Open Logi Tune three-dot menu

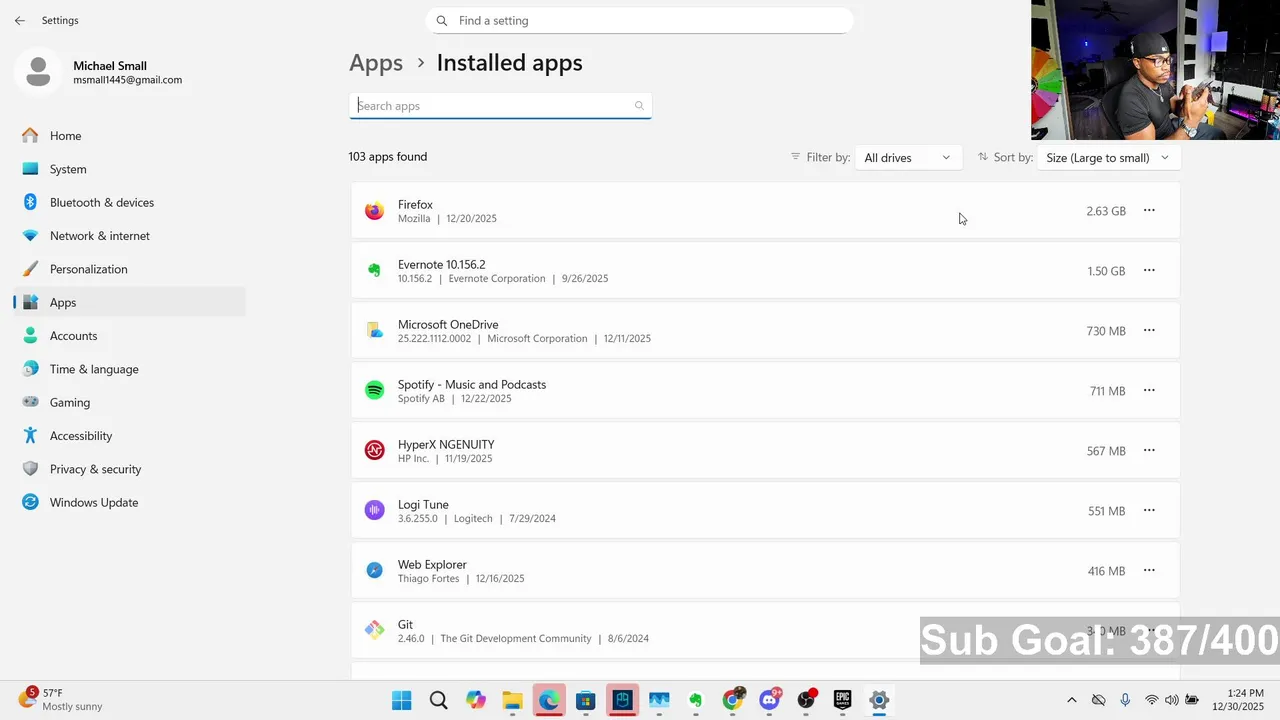coord(1149,510)
